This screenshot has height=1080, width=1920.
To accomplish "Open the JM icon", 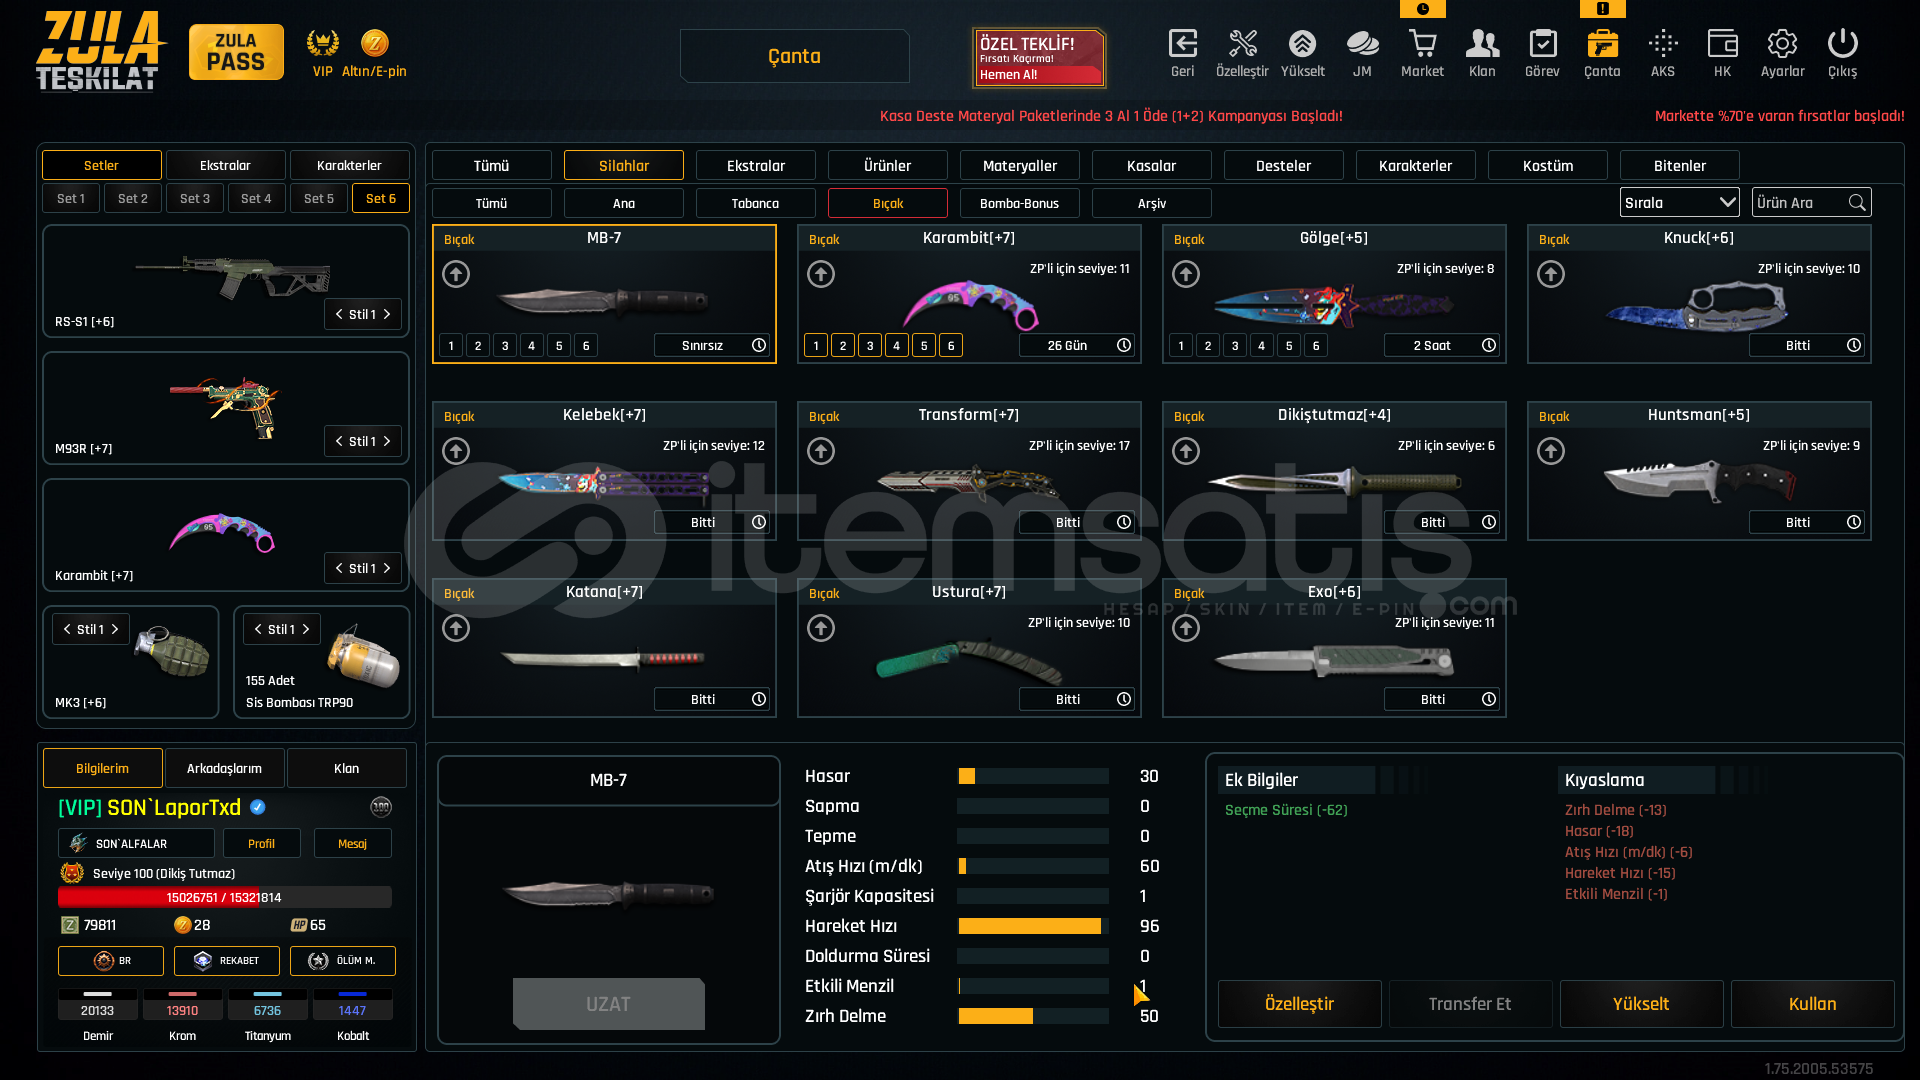I will pos(1362,44).
